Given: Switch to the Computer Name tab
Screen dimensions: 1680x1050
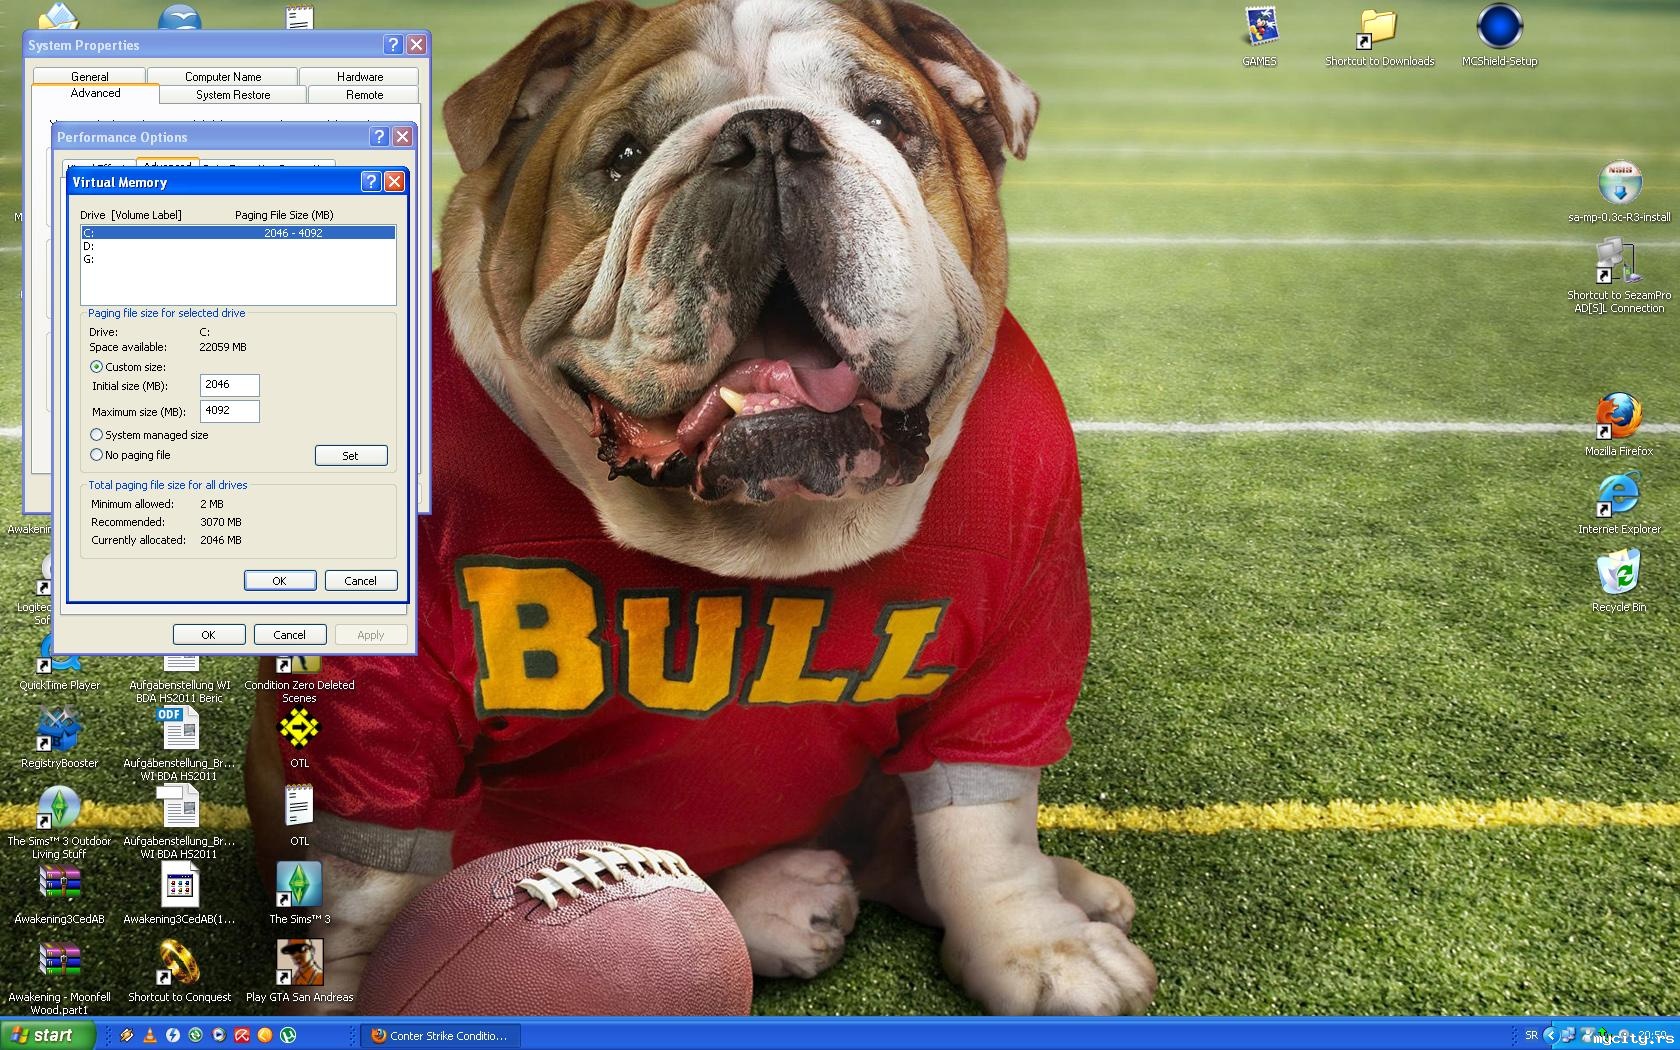Looking at the screenshot, I should [222, 77].
